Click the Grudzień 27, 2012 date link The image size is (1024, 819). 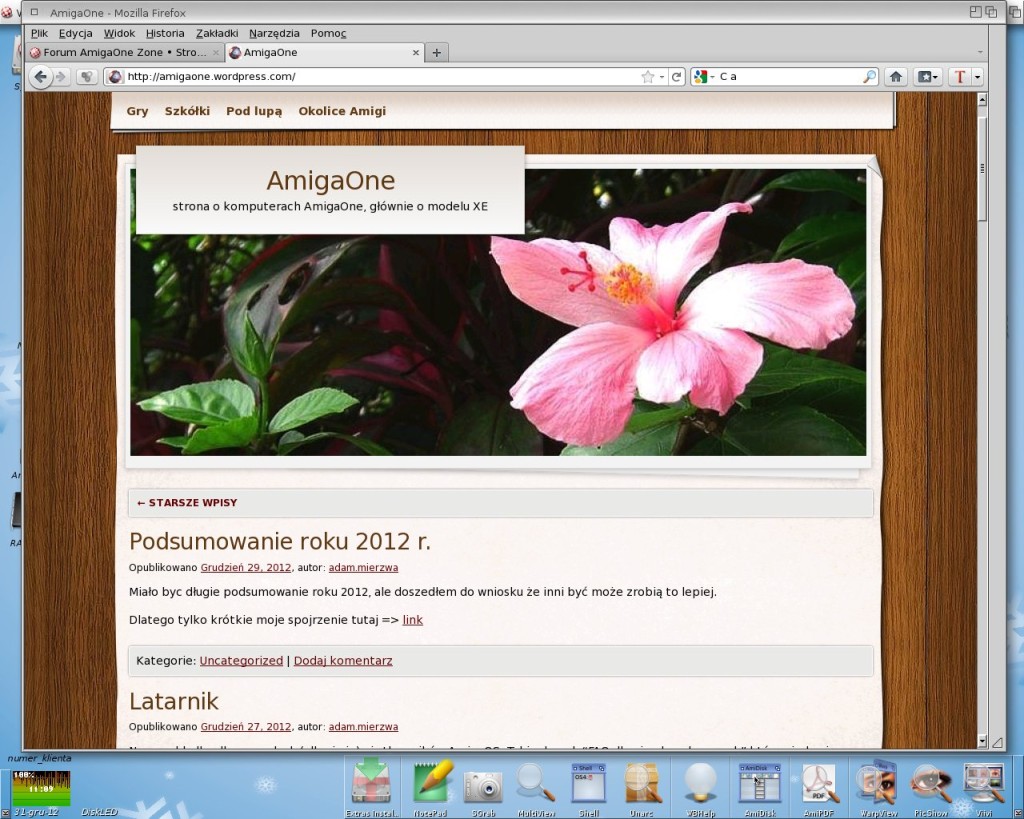click(246, 727)
